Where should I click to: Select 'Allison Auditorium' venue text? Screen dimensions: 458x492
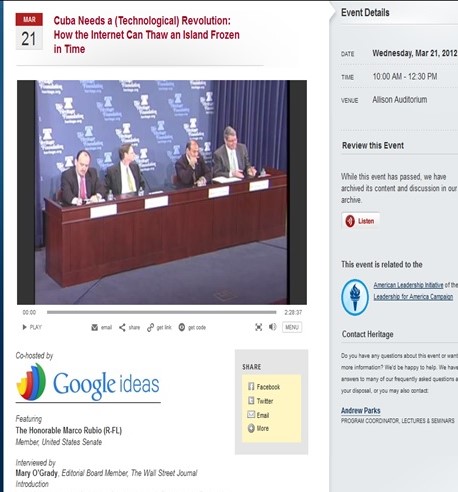[400, 100]
